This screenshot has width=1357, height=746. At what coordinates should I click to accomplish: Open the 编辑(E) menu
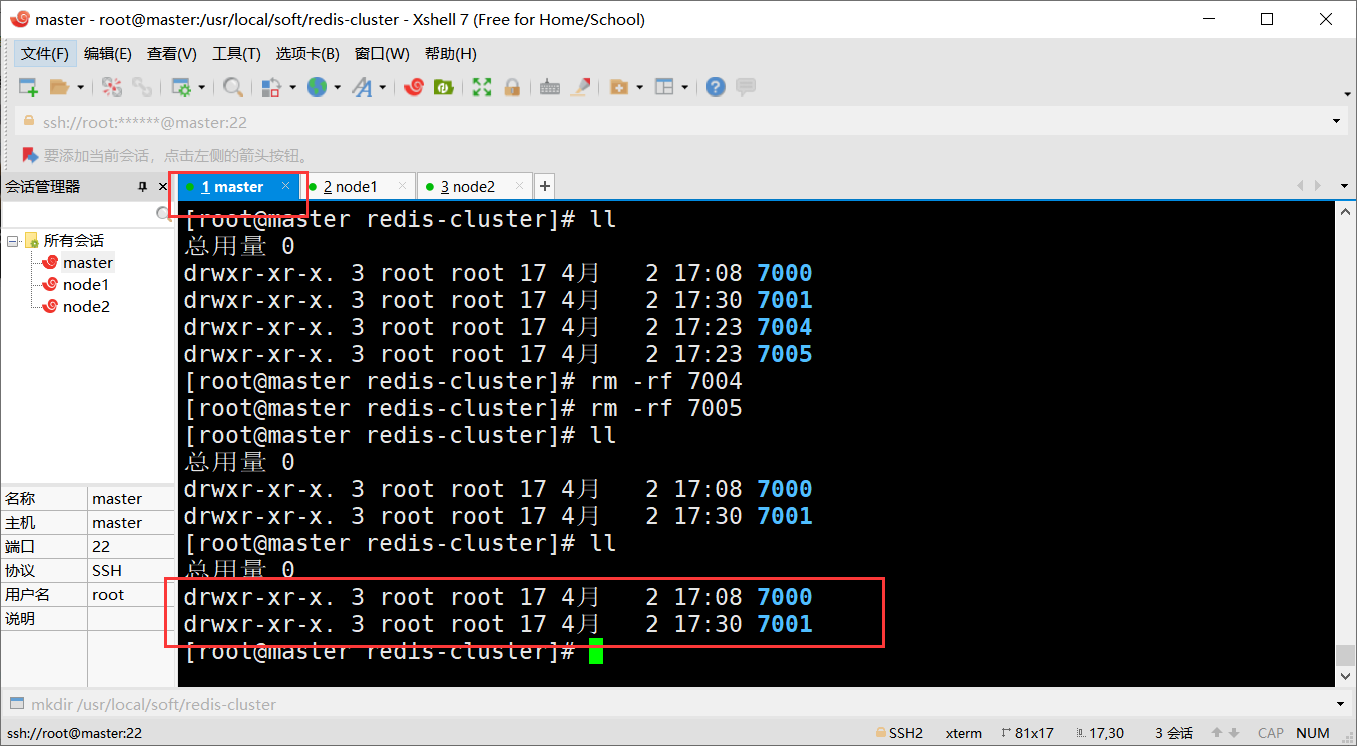(108, 53)
